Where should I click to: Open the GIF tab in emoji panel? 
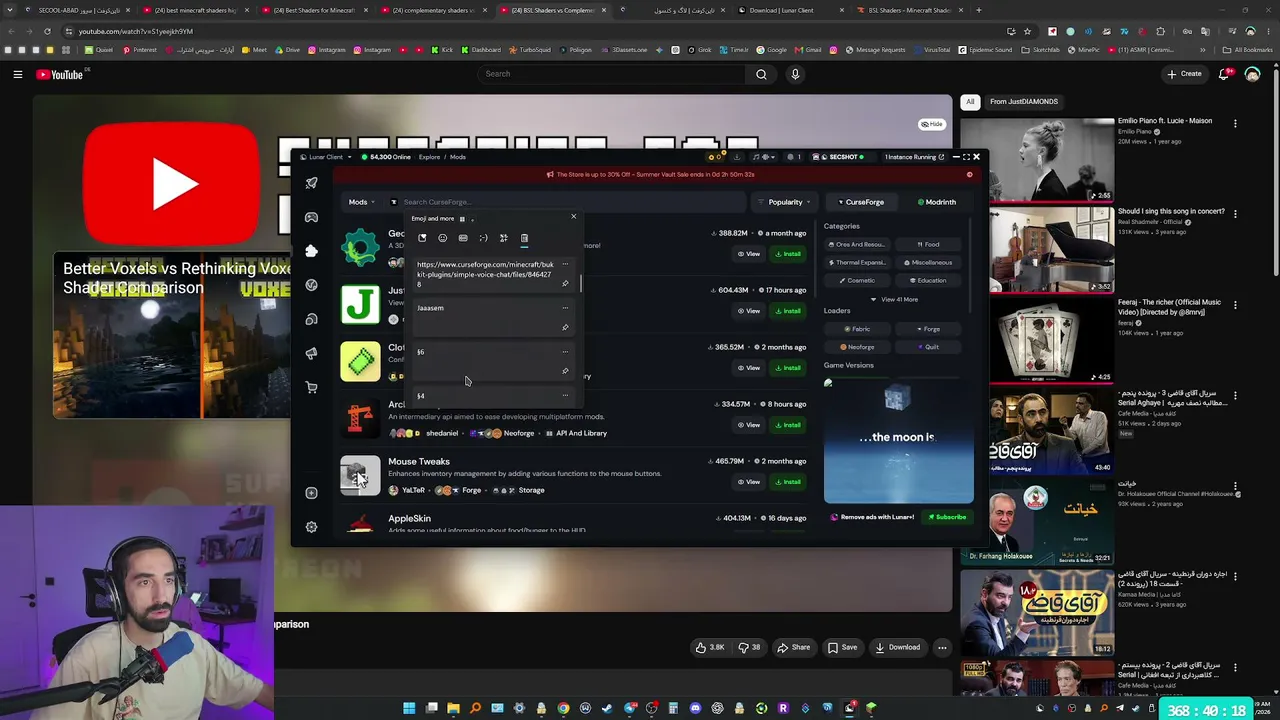(x=463, y=238)
